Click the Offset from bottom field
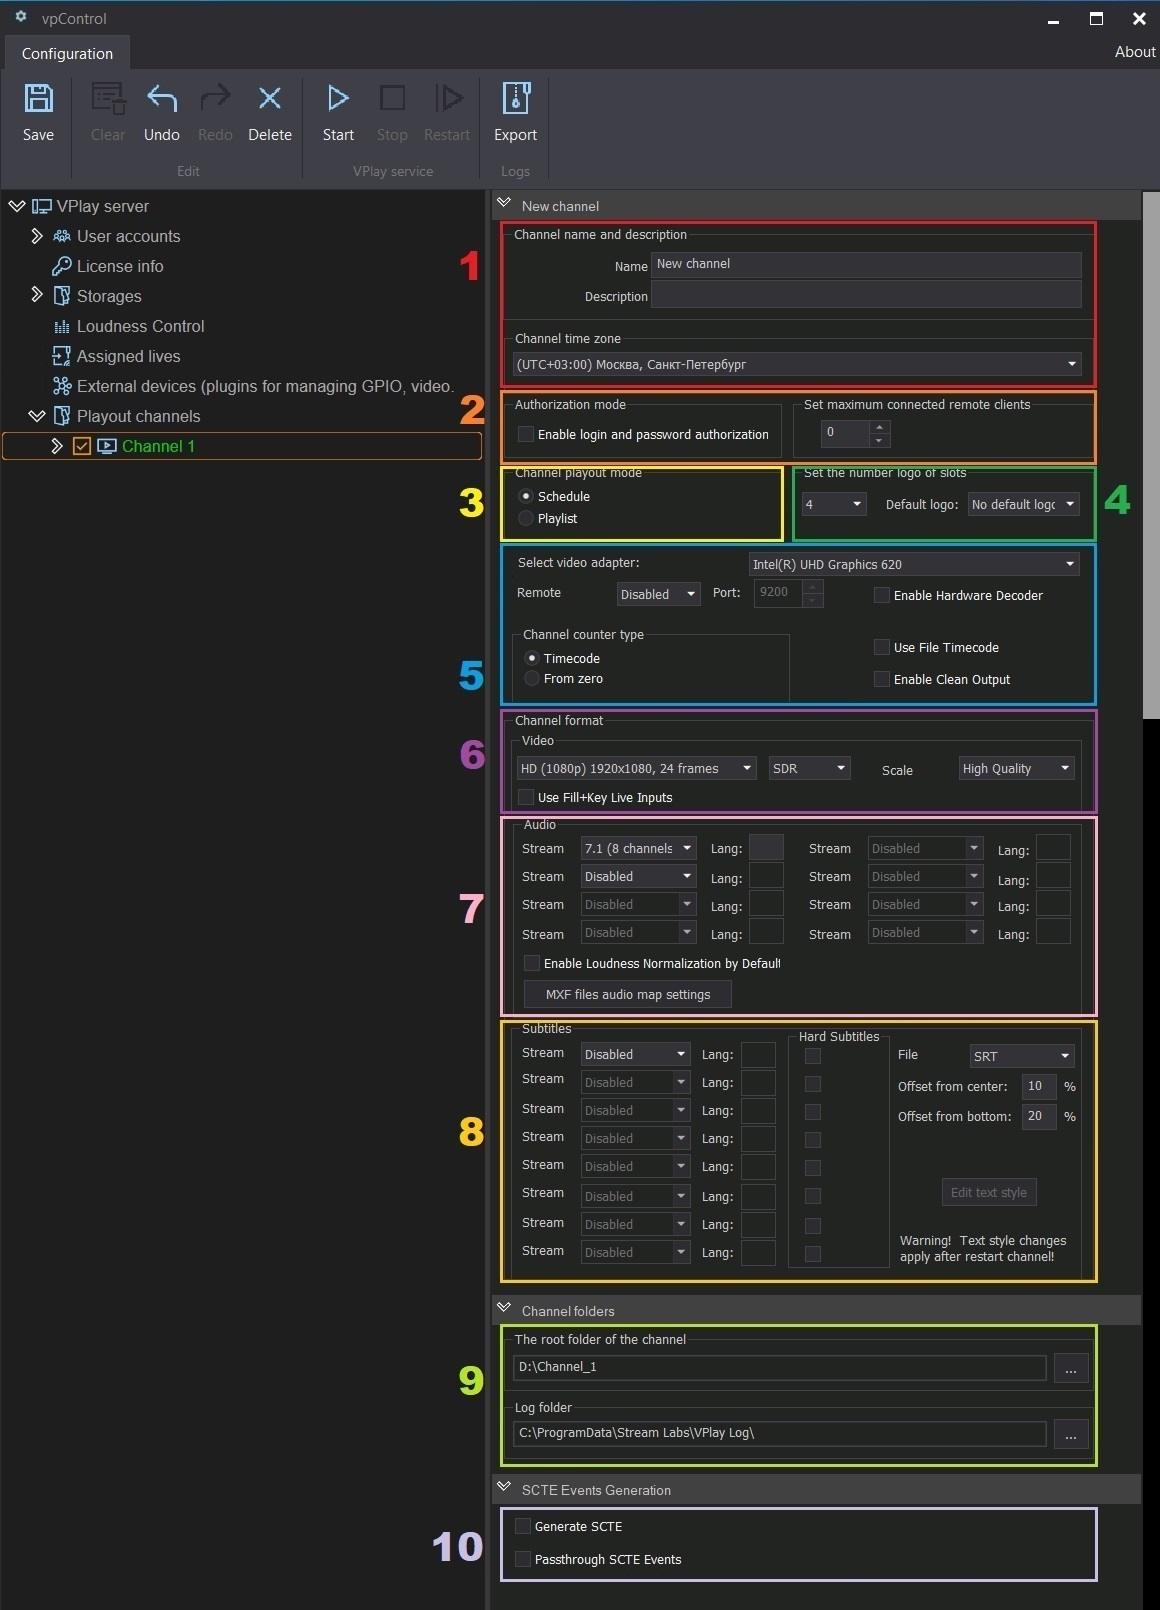 pyautogui.click(x=1039, y=1116)
